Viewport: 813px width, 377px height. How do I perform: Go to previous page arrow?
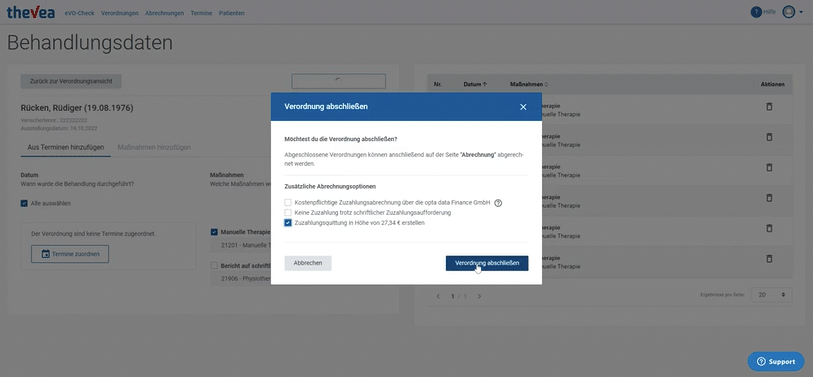[438, 296]
